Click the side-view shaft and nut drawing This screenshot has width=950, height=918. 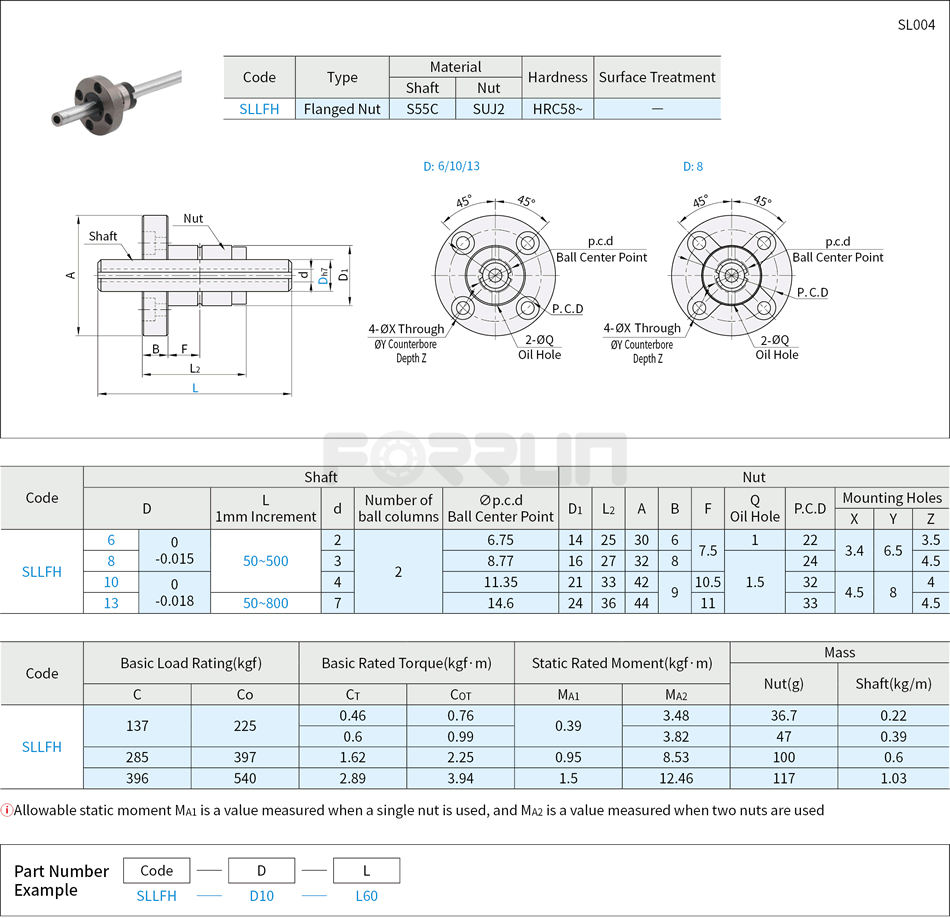click(x=209, y=303)
